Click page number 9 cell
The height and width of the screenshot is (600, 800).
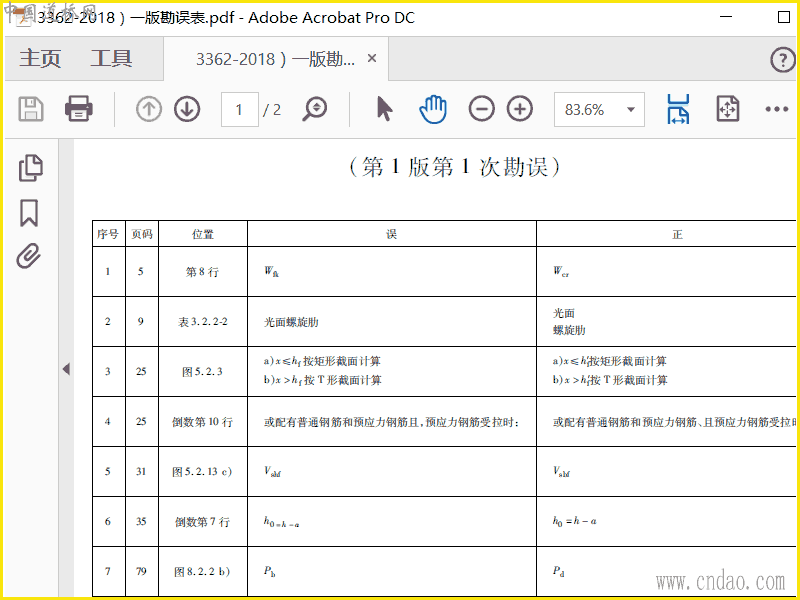pos(141,321)
